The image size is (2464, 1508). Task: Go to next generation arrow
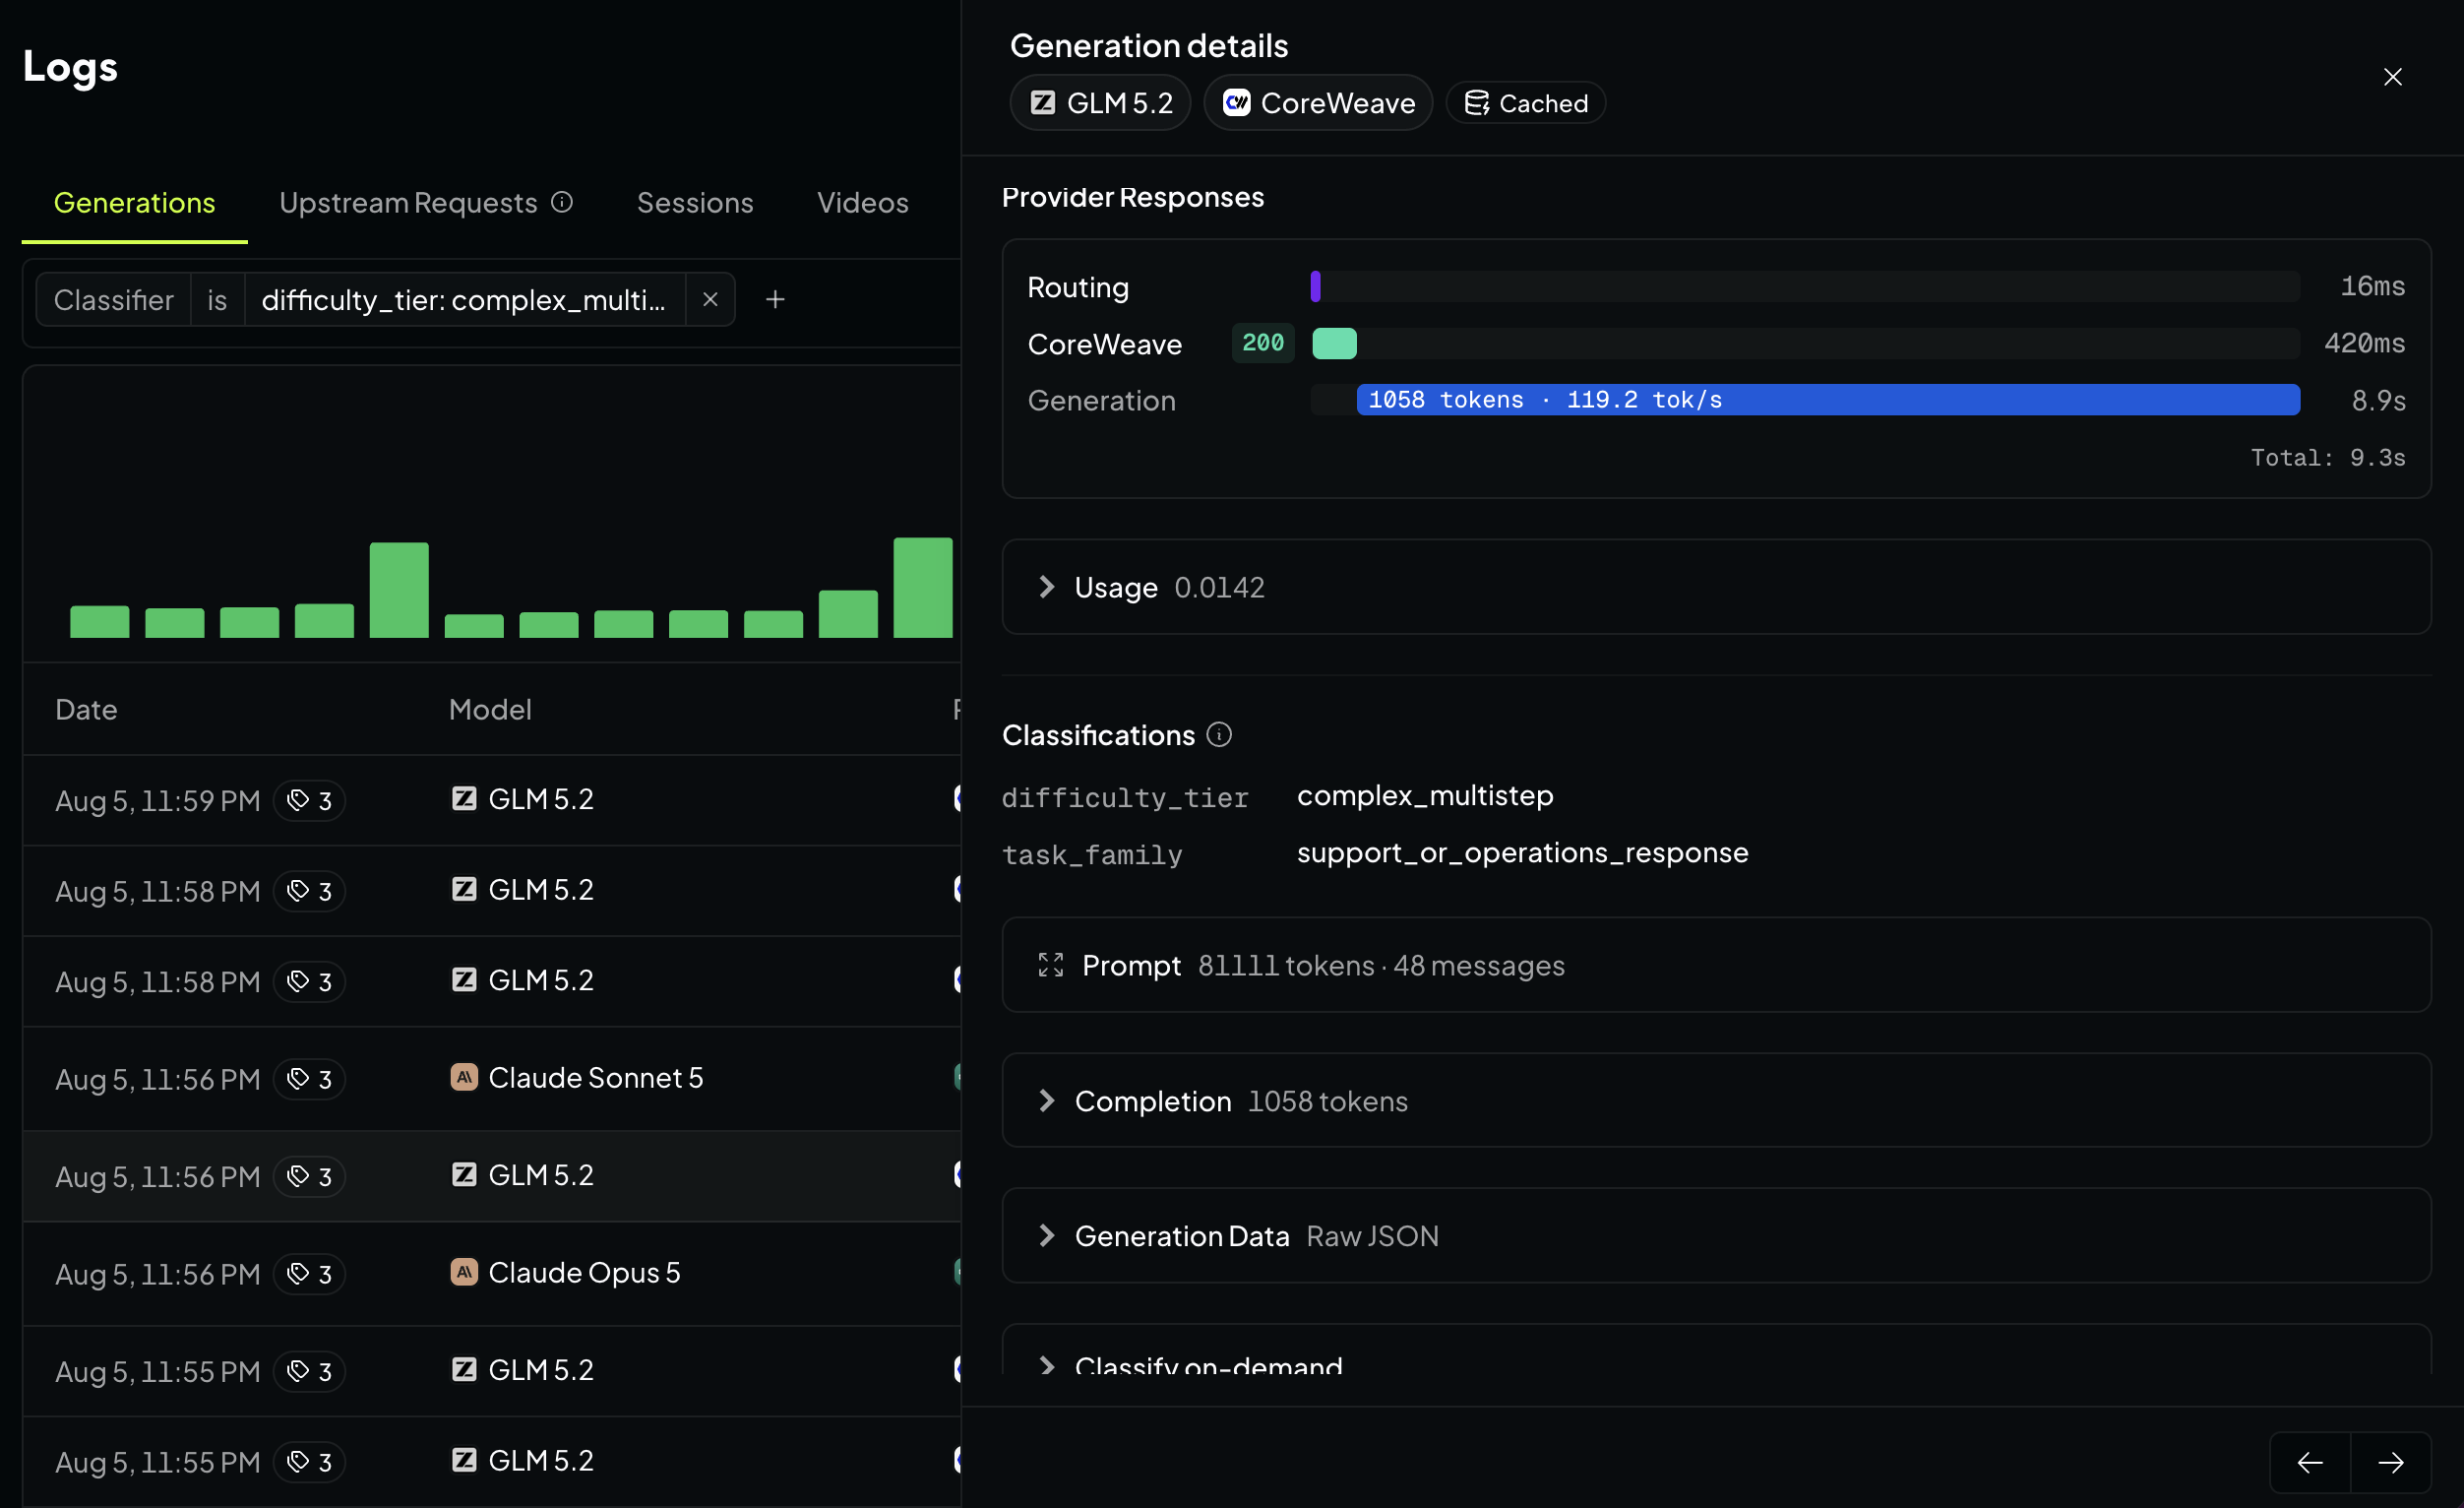[2391, 1462]
